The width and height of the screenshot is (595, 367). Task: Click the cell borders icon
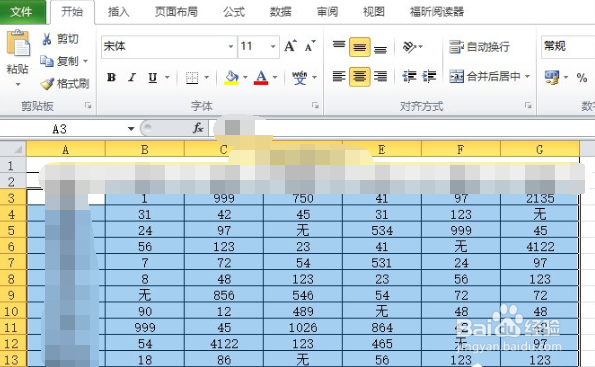(x=192, y=78)
